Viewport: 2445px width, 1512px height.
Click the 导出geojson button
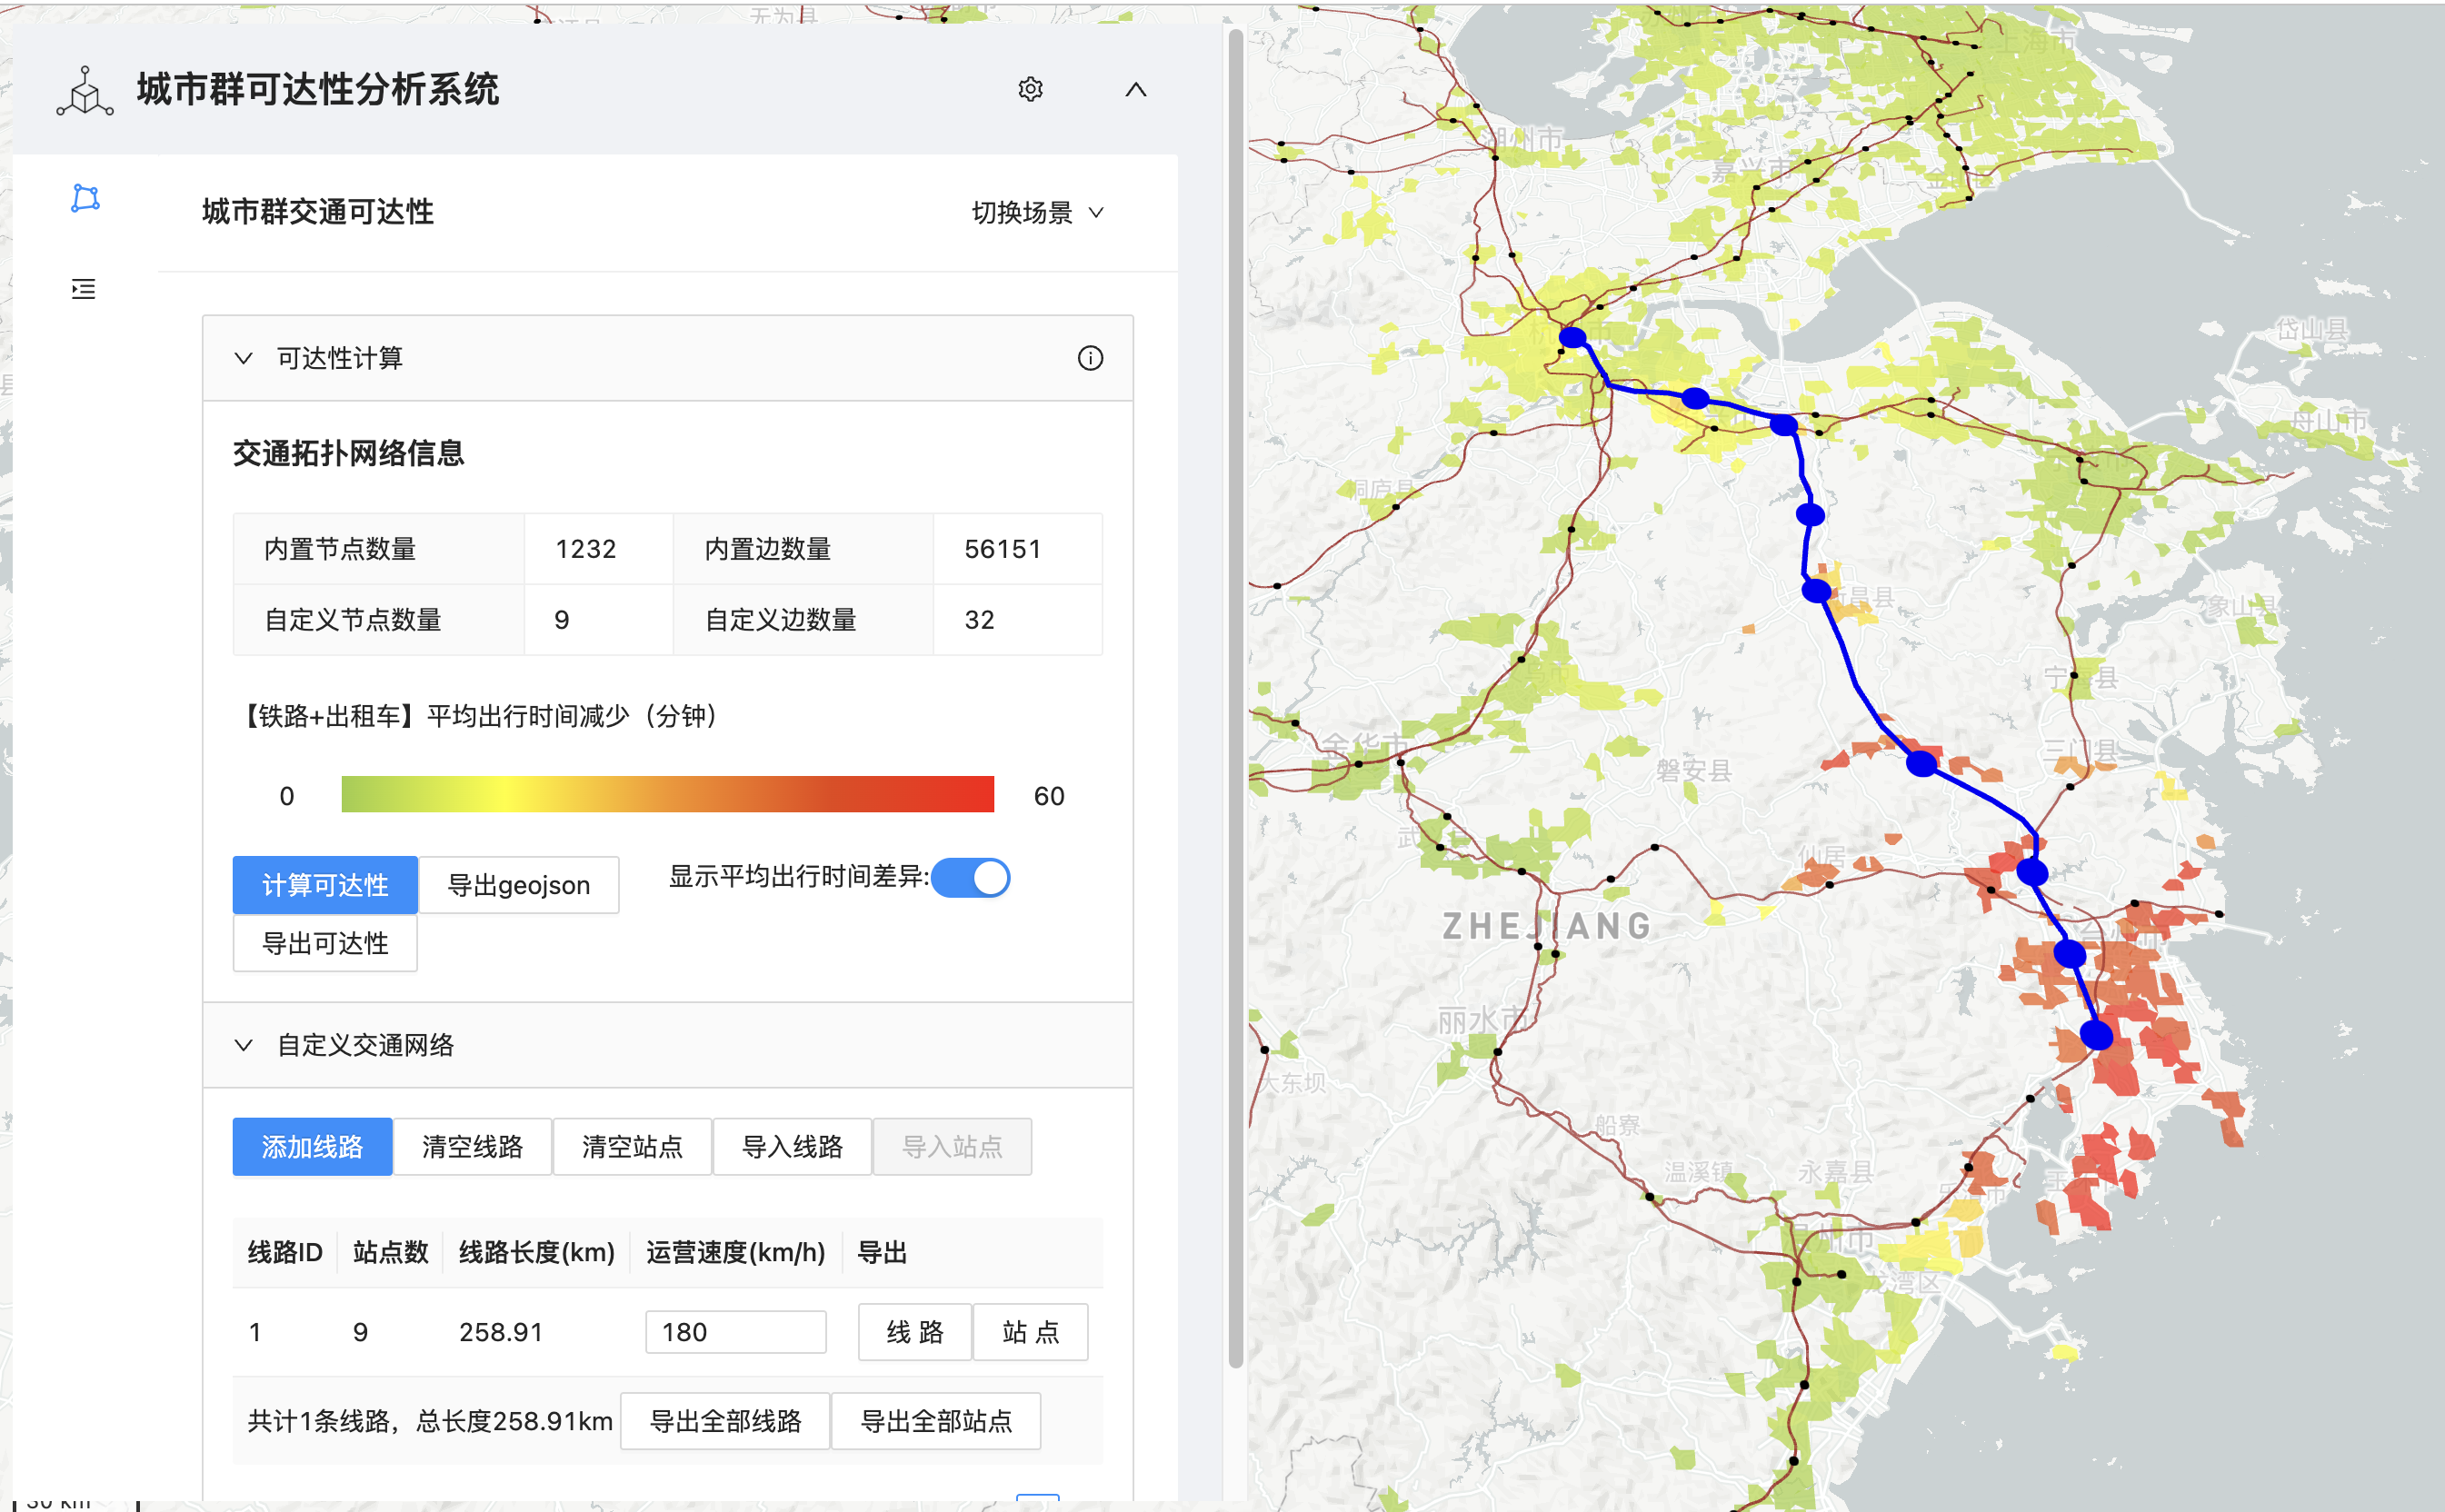tap(518, 885)
